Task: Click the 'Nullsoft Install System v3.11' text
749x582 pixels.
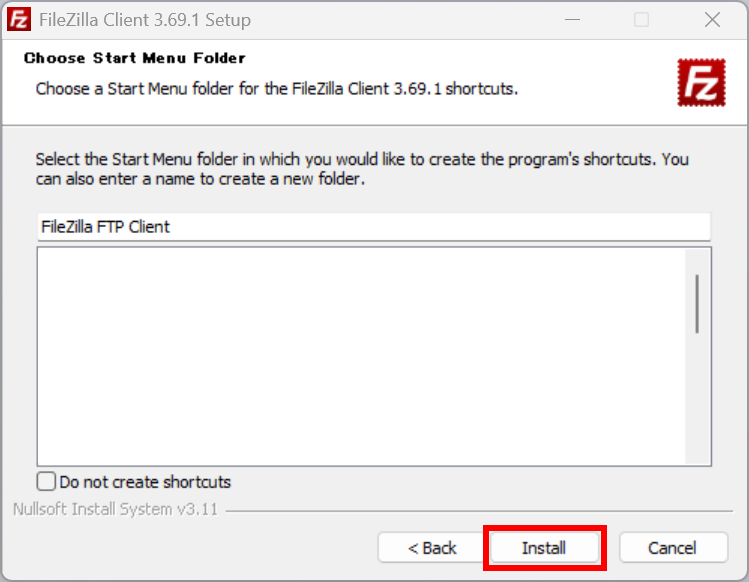Action: 115,509
